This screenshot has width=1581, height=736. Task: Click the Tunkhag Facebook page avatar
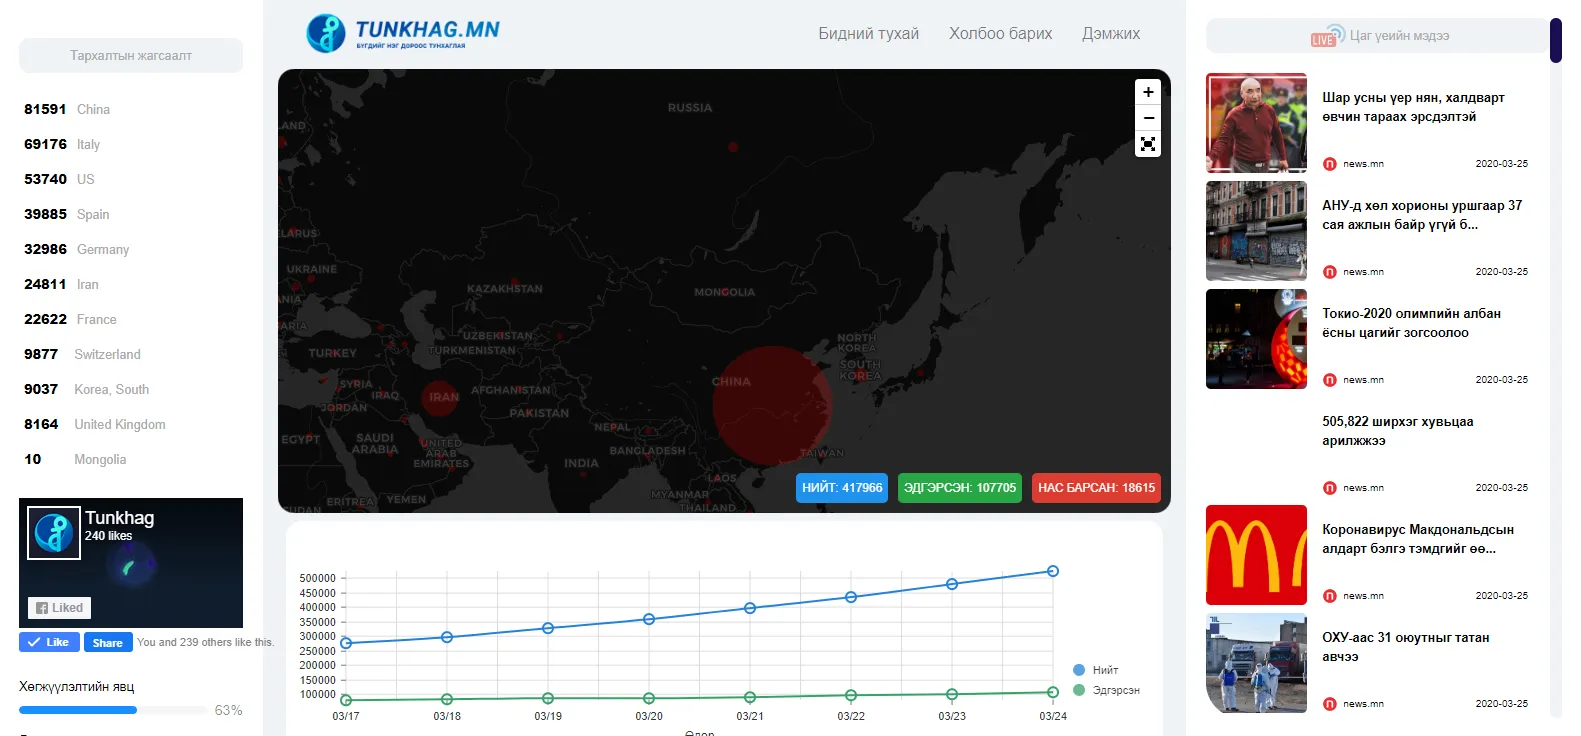coord(54,532)
